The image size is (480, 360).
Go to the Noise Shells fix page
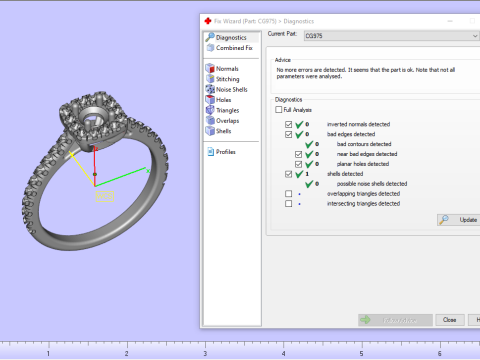click(x=232, y=89)
